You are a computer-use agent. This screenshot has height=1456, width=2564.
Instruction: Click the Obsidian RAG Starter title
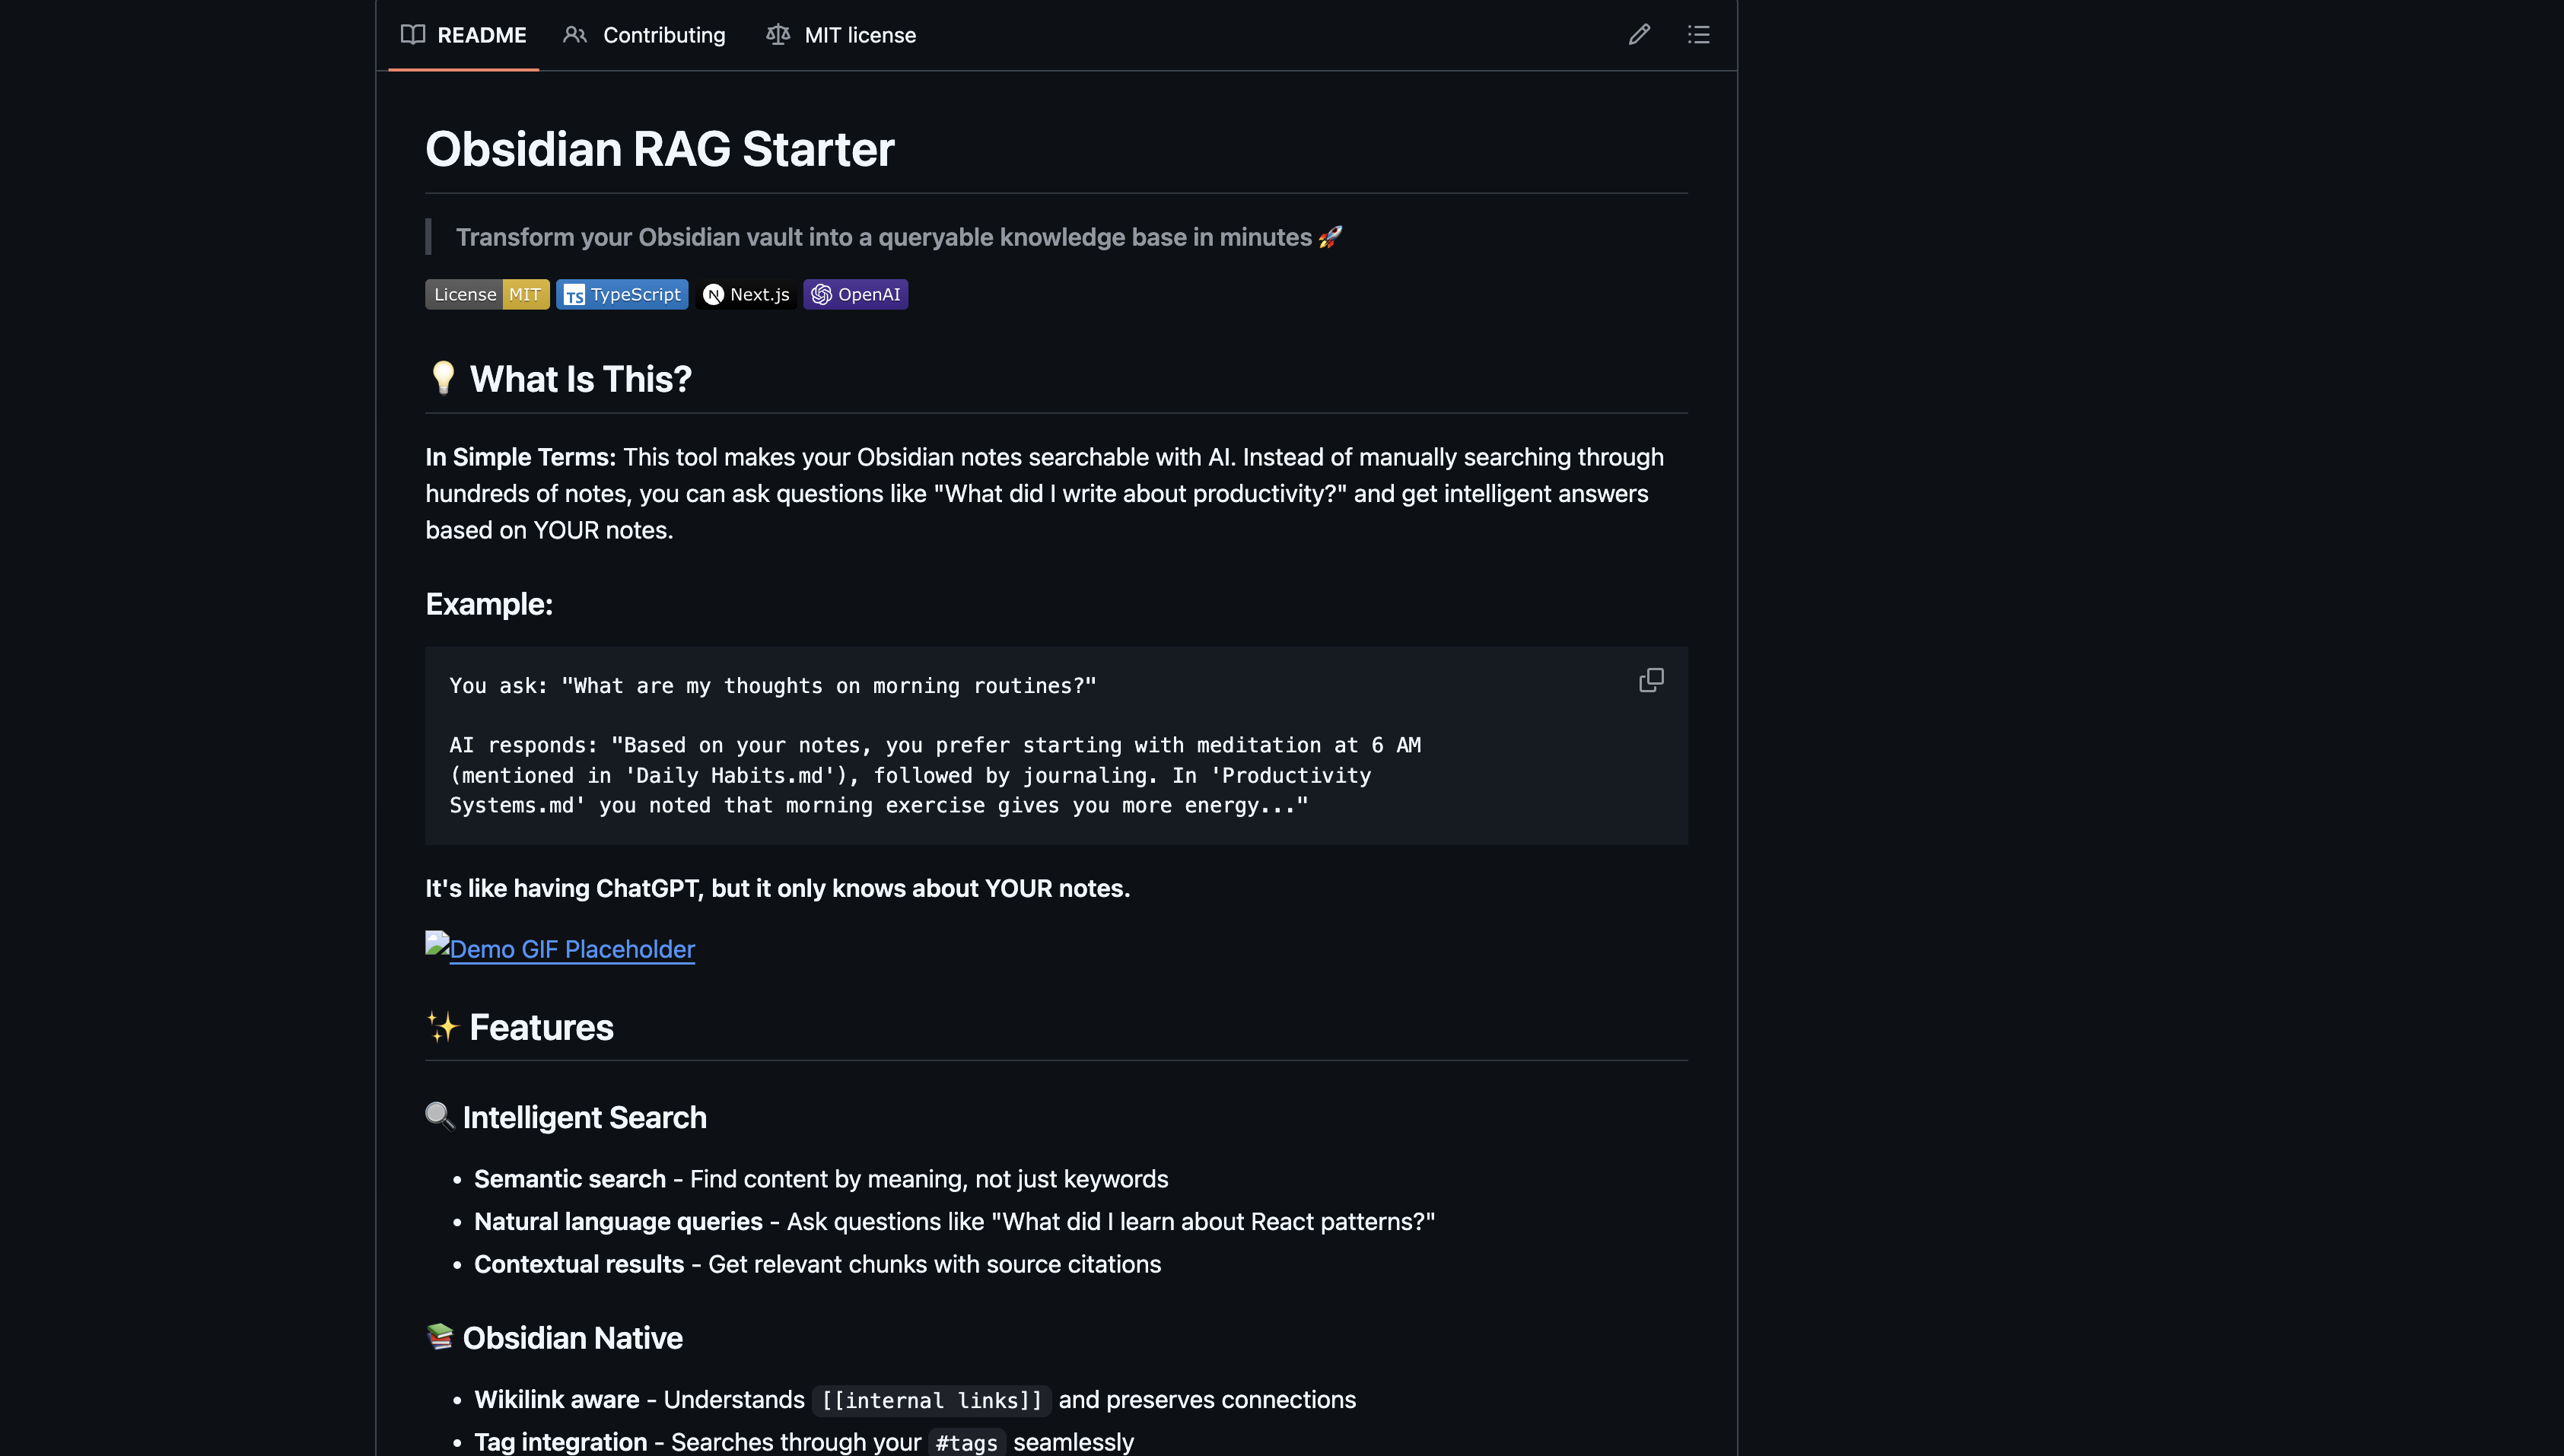tap(660, 149)
